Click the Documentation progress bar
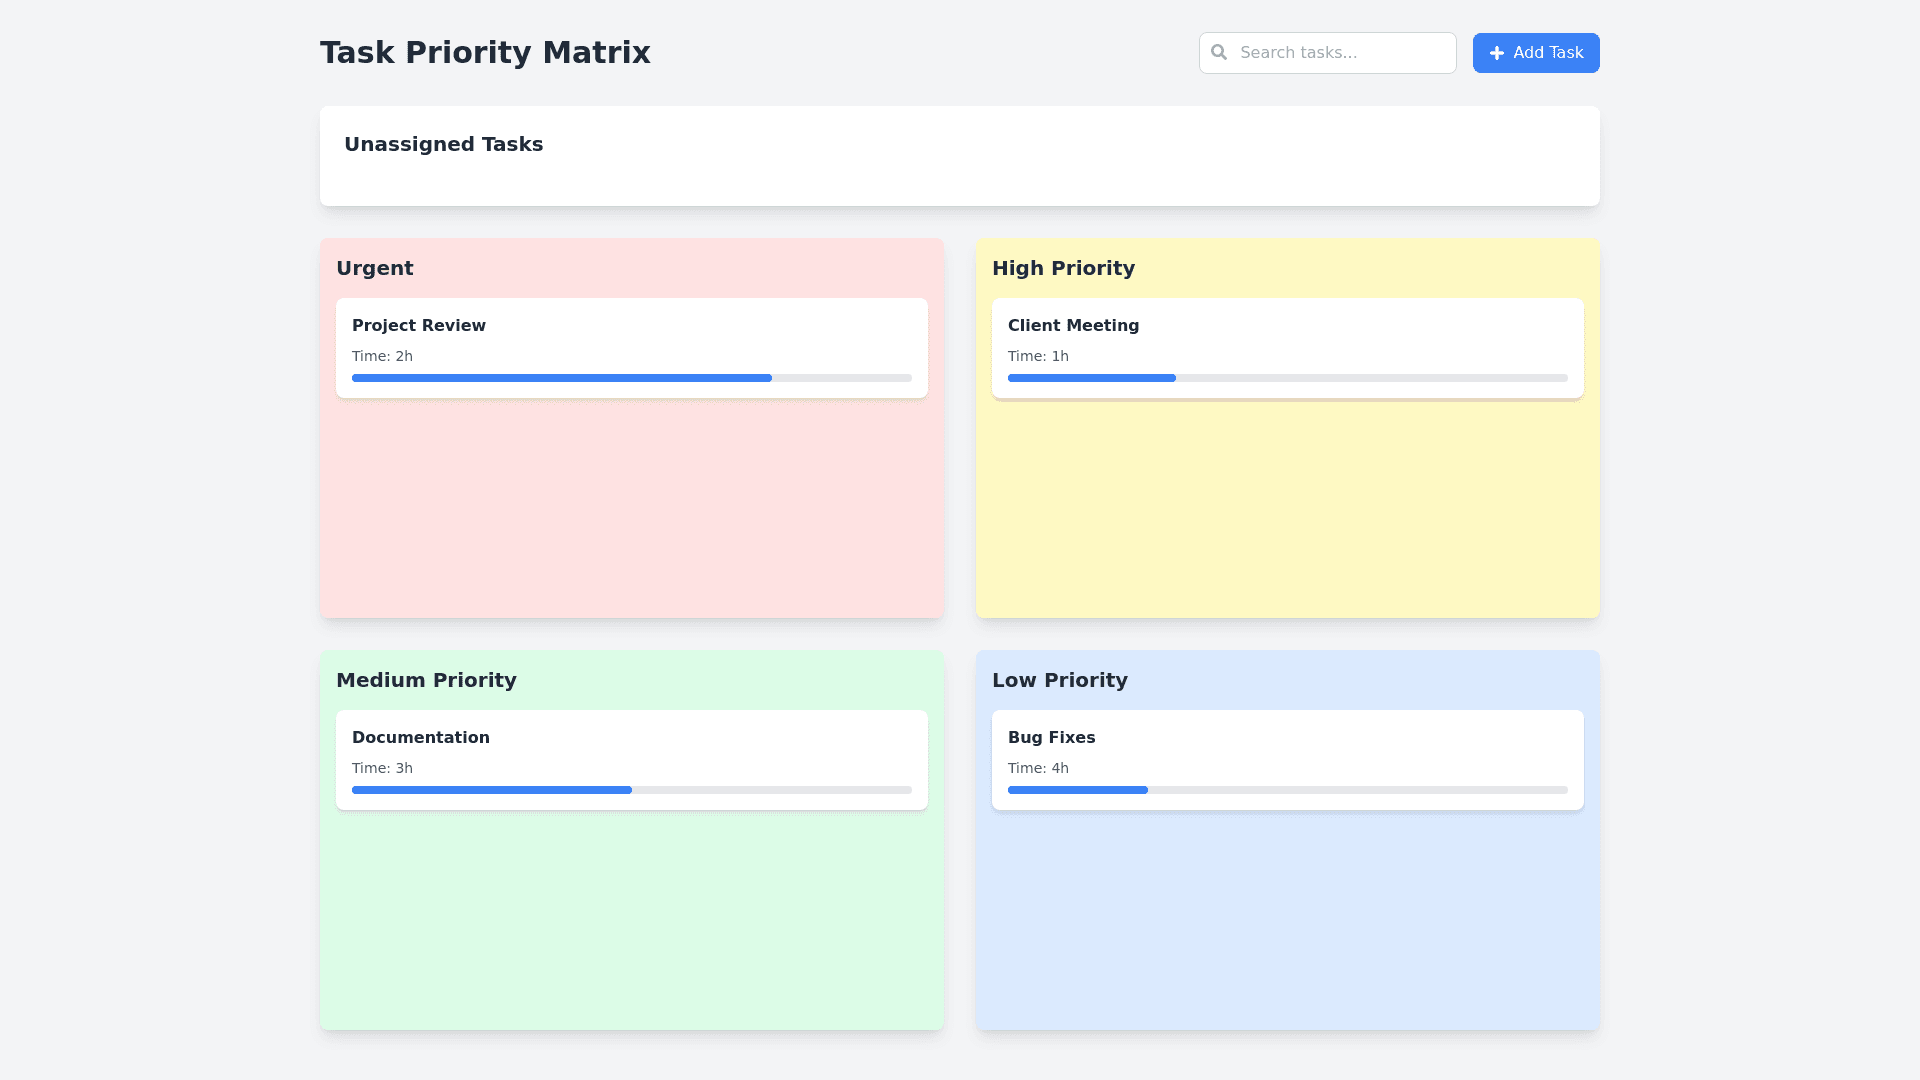The image size is (1920, 1080). (x=631, y=790)
